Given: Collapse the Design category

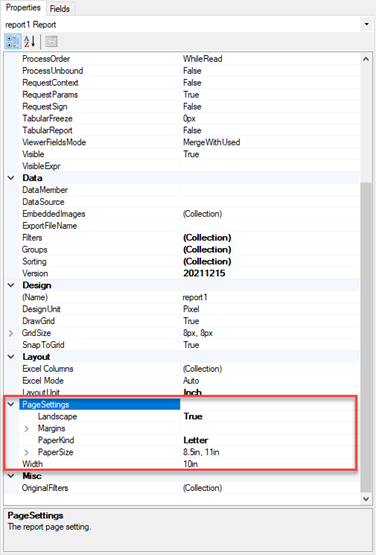Looking at the screenshot, I should (x=11, y=285).
